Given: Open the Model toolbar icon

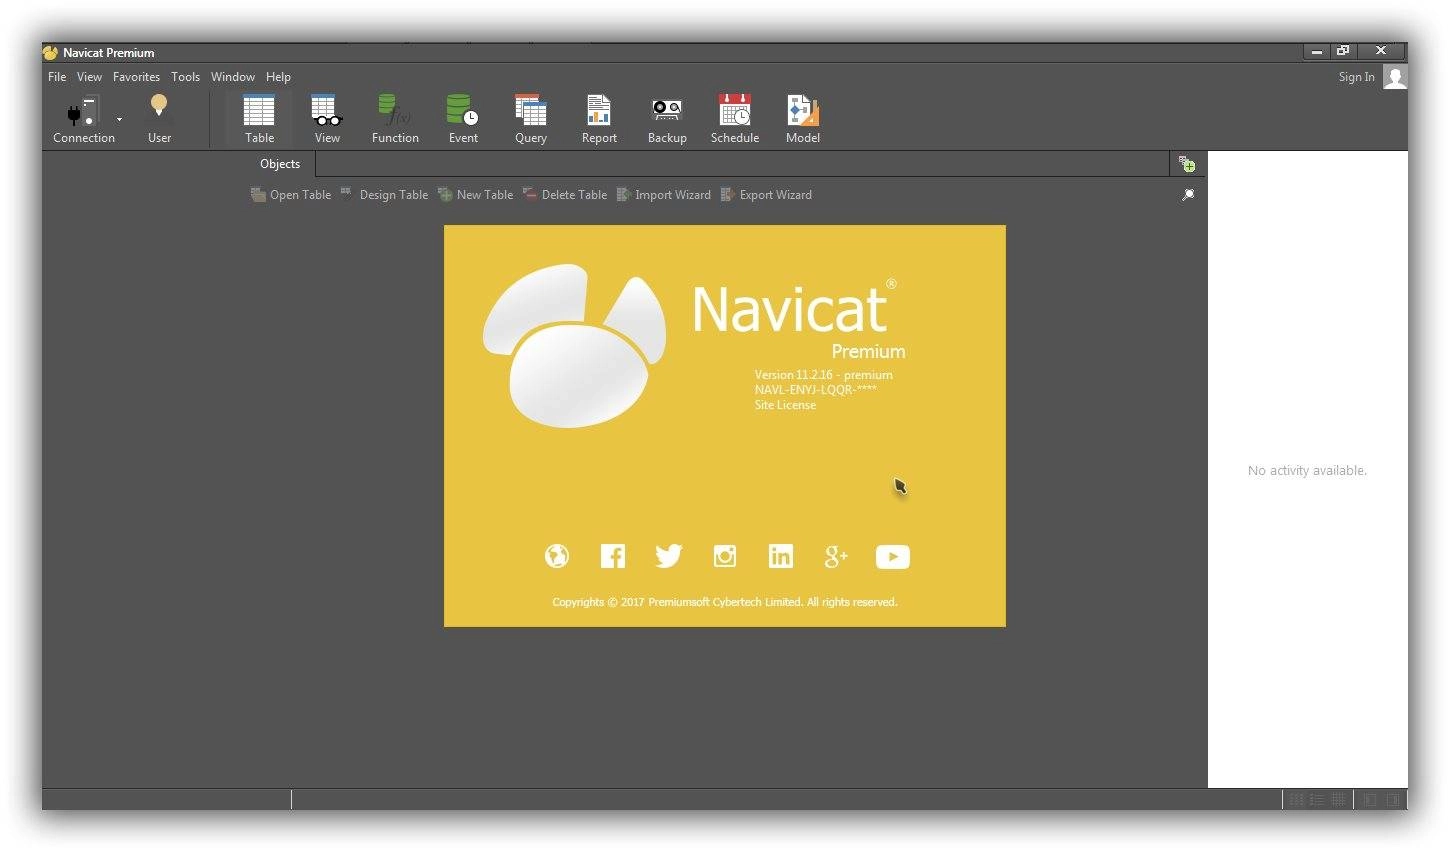Looking at the screenshot, I should pos(802,110).
